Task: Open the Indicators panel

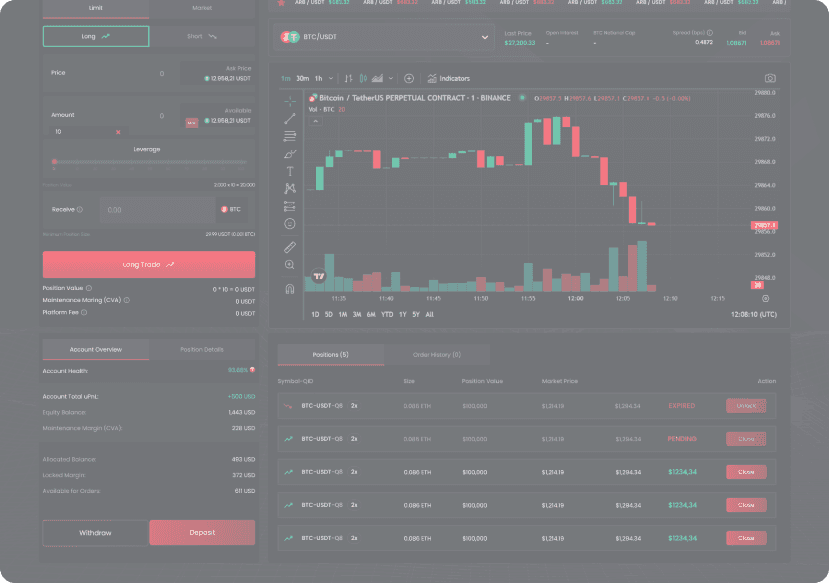Action: (x=448, y=78)
